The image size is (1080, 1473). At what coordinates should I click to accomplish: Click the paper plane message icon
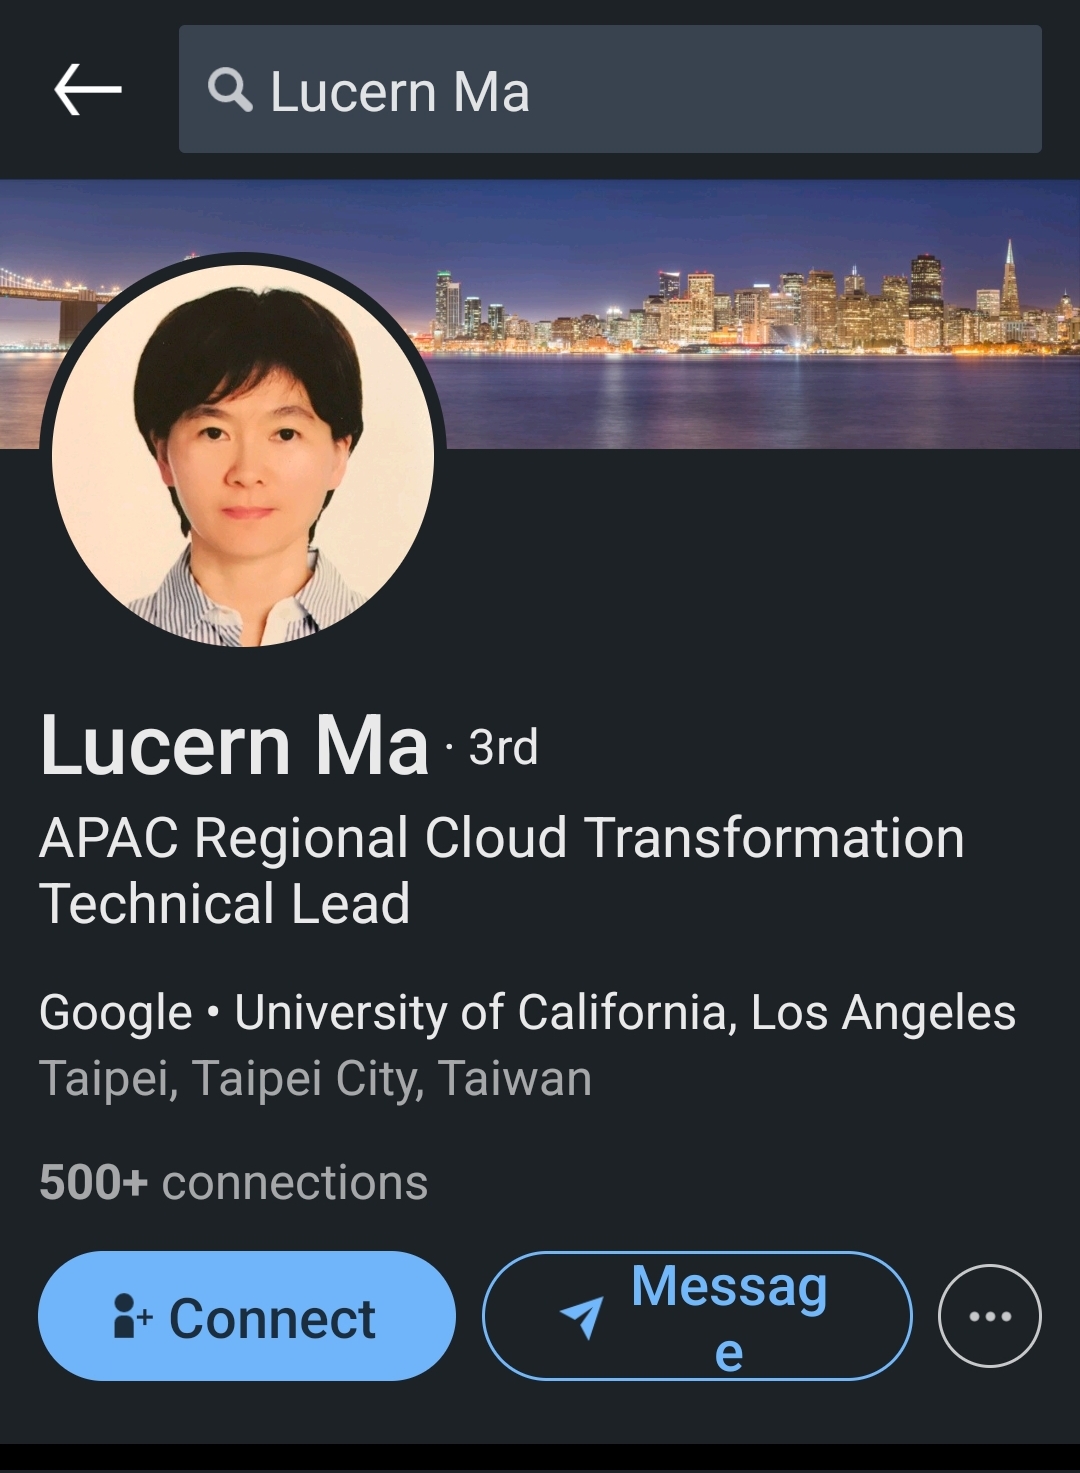pos(582,1317)
